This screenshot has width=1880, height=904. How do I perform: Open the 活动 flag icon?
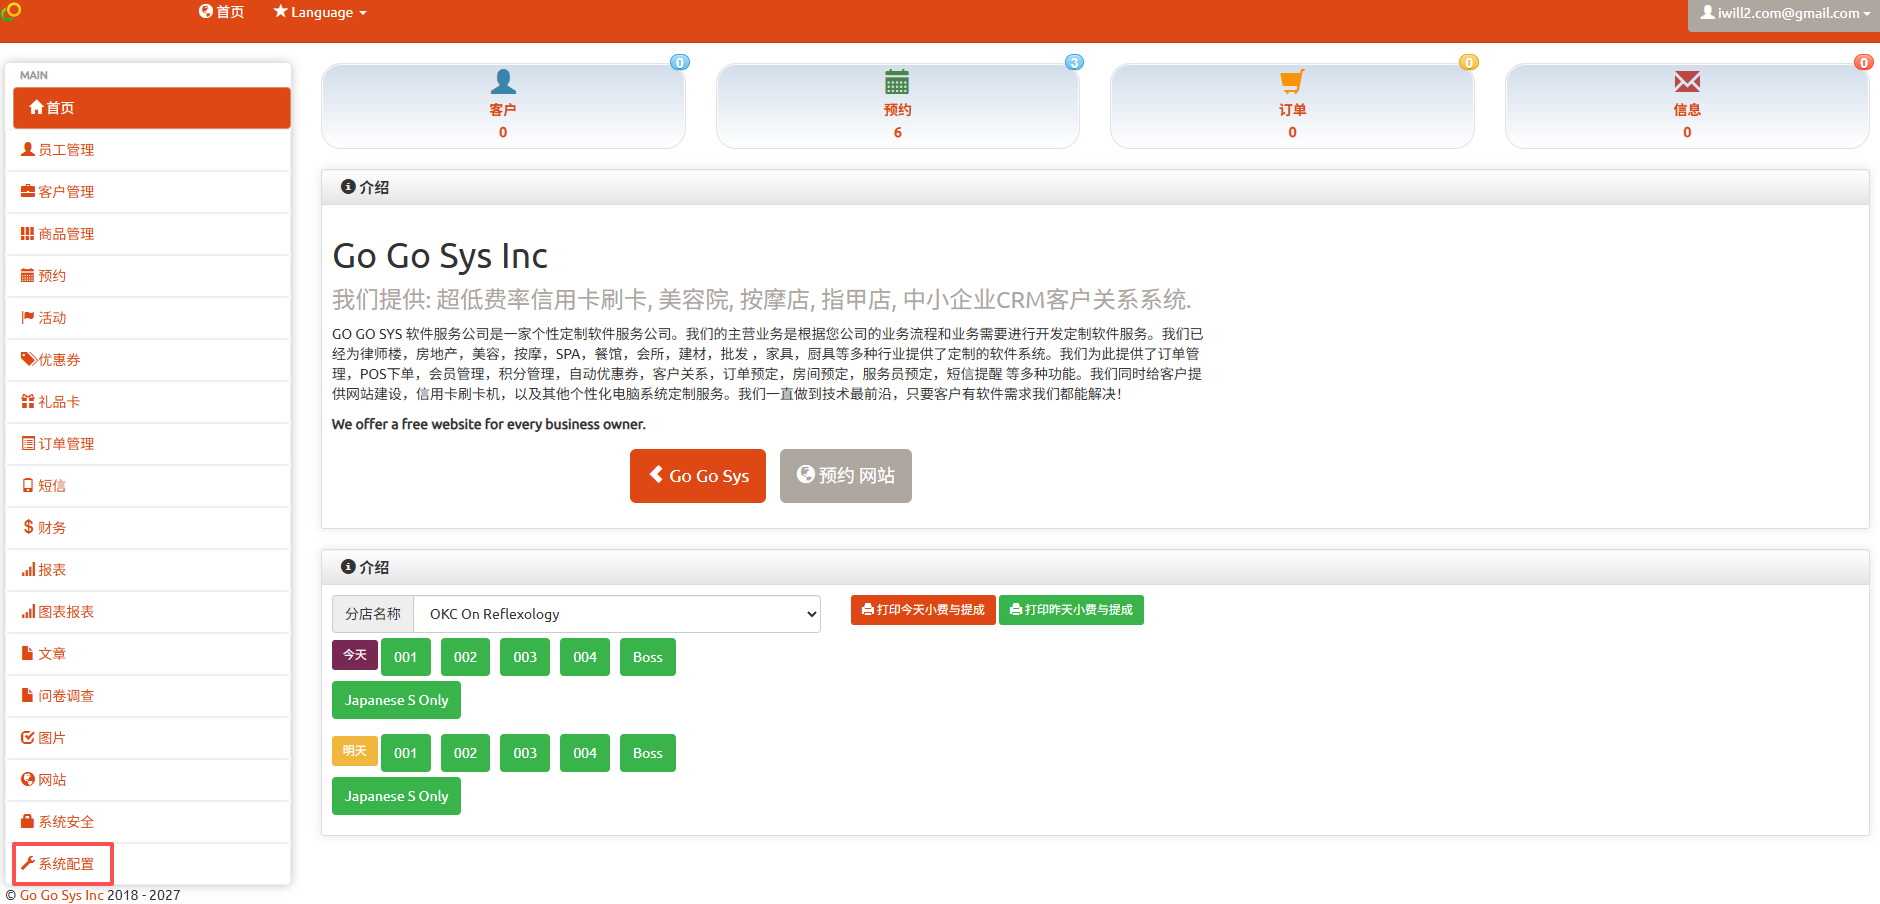point(28,317)
